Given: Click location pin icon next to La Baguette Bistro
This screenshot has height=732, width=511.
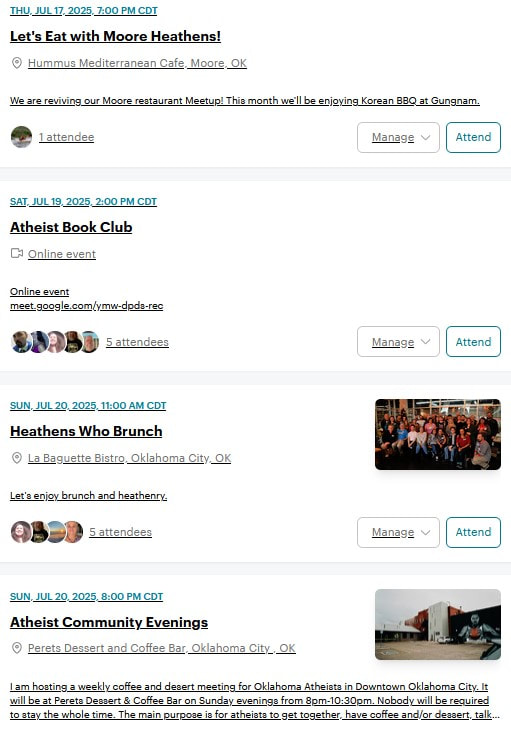Looking at the screenshot, I should coord(17,458).
